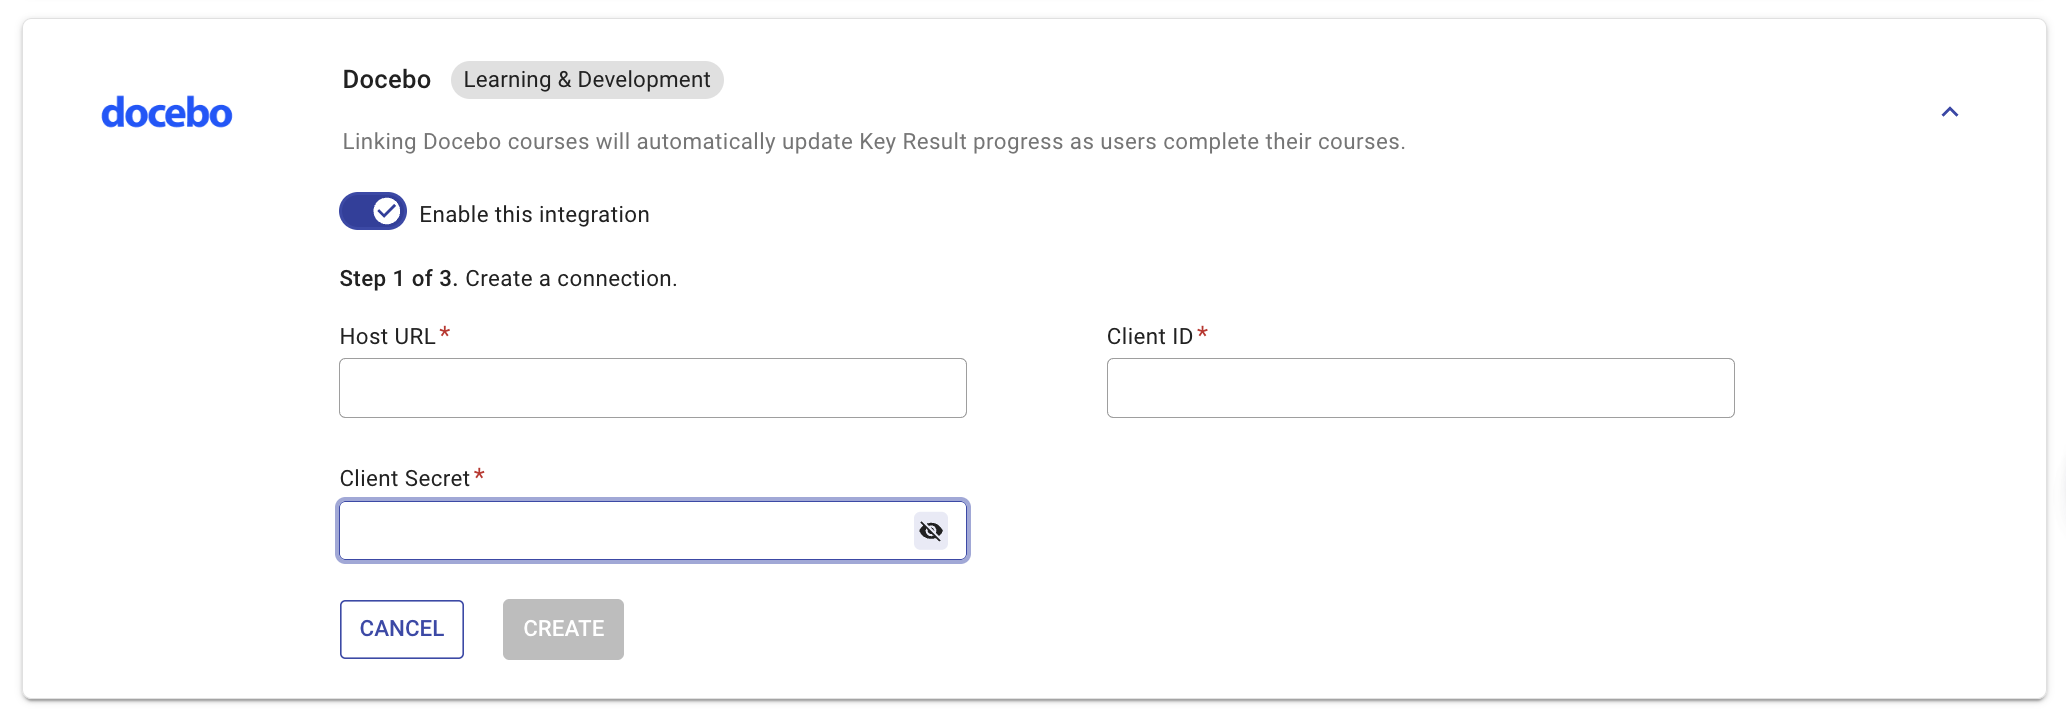
Task: Show the Client Secret via eye icon
Action: [931, 531]
